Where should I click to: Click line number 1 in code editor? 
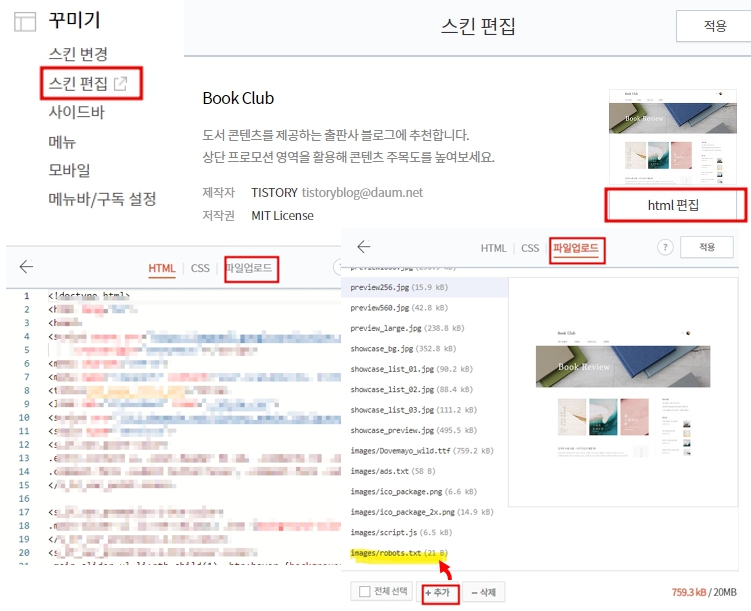pyautogui.click(x=27, y=296)
